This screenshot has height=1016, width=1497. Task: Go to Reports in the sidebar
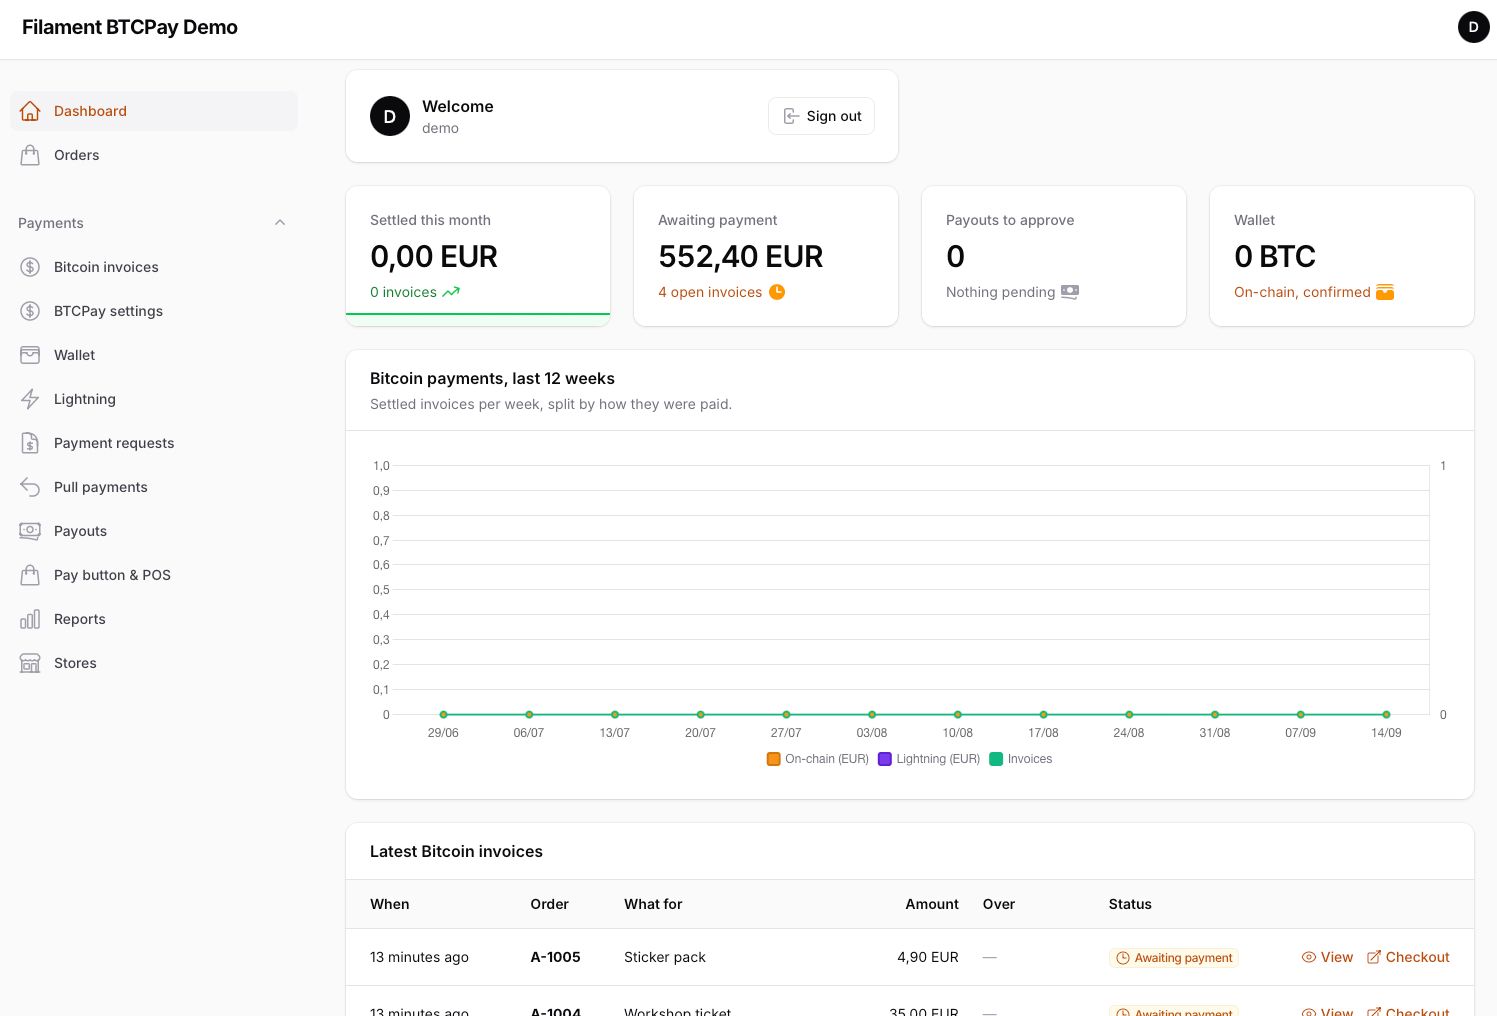click(x=154, y=619)
